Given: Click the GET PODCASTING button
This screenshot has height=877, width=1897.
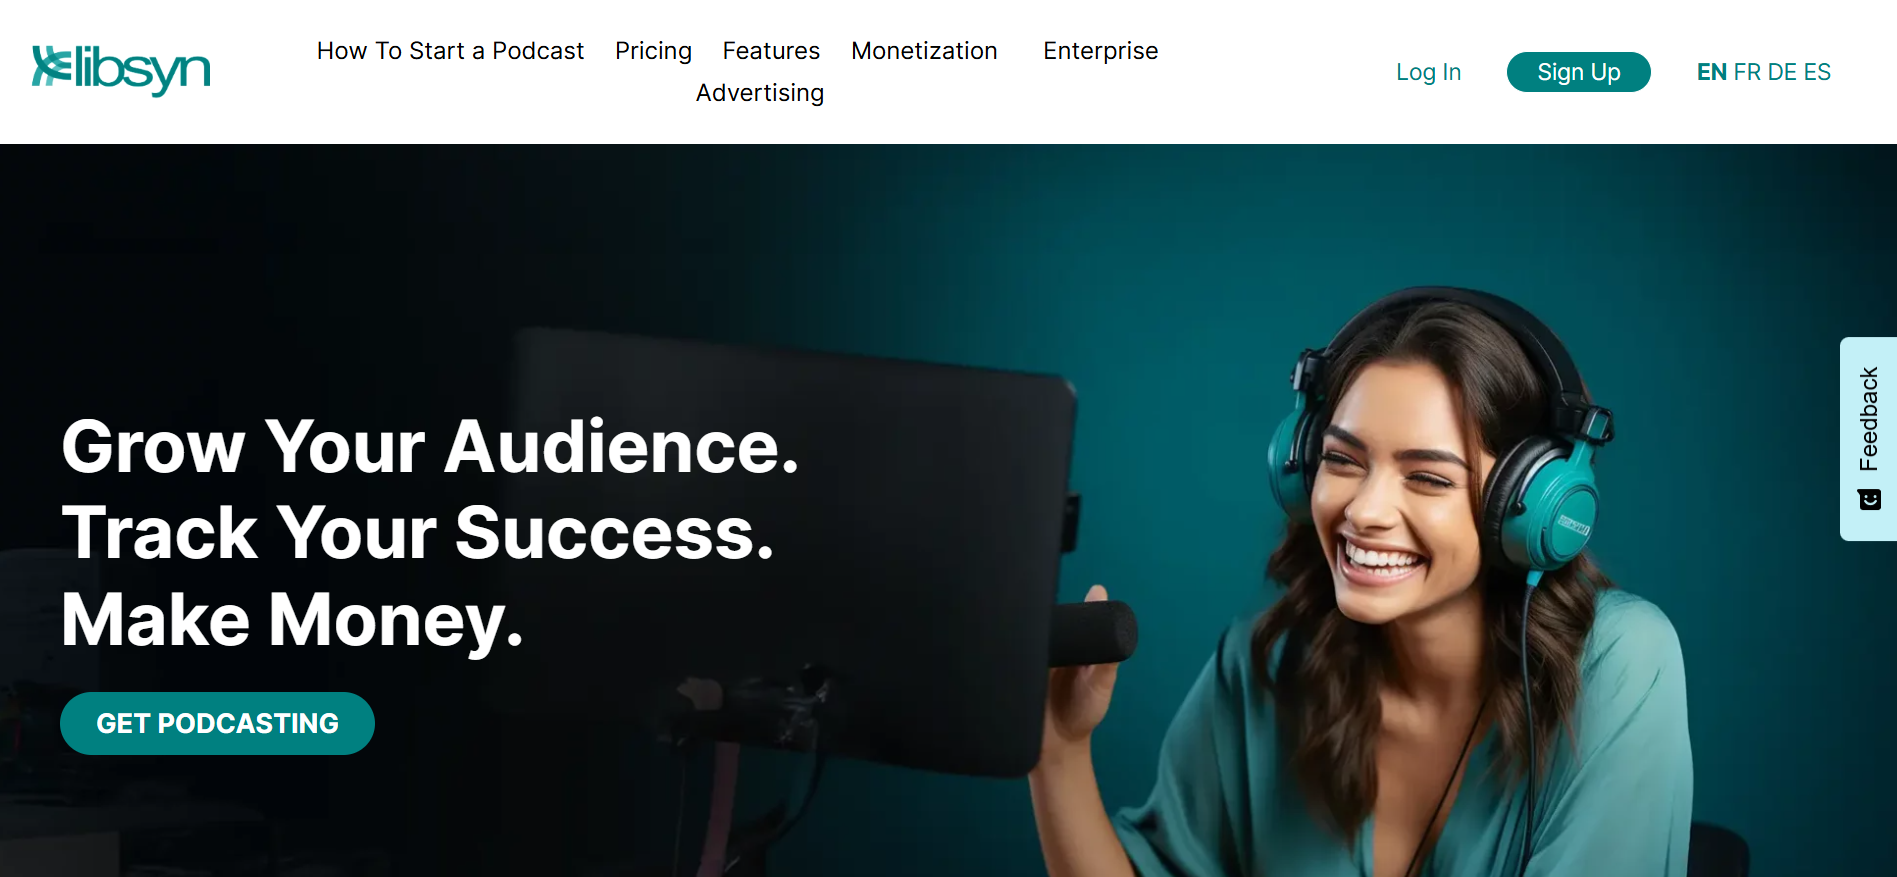Looking at the screenshot, I should click(x=217, y=723).
